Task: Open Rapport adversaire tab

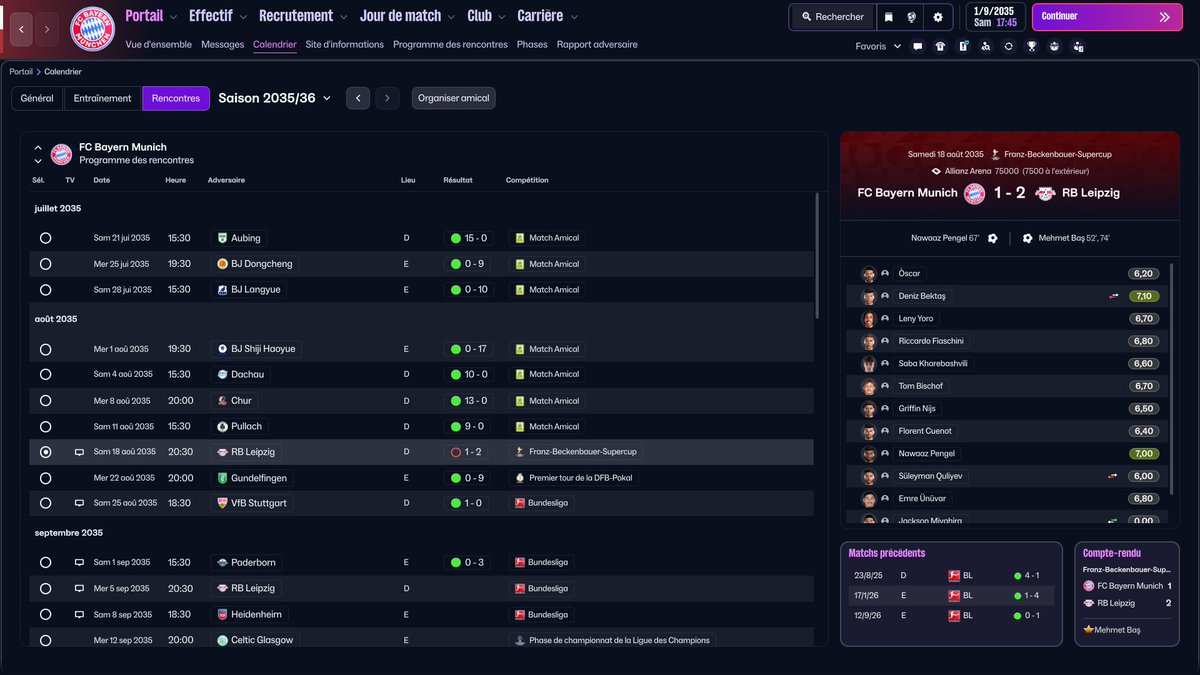Action: click(x=597, y=45)
